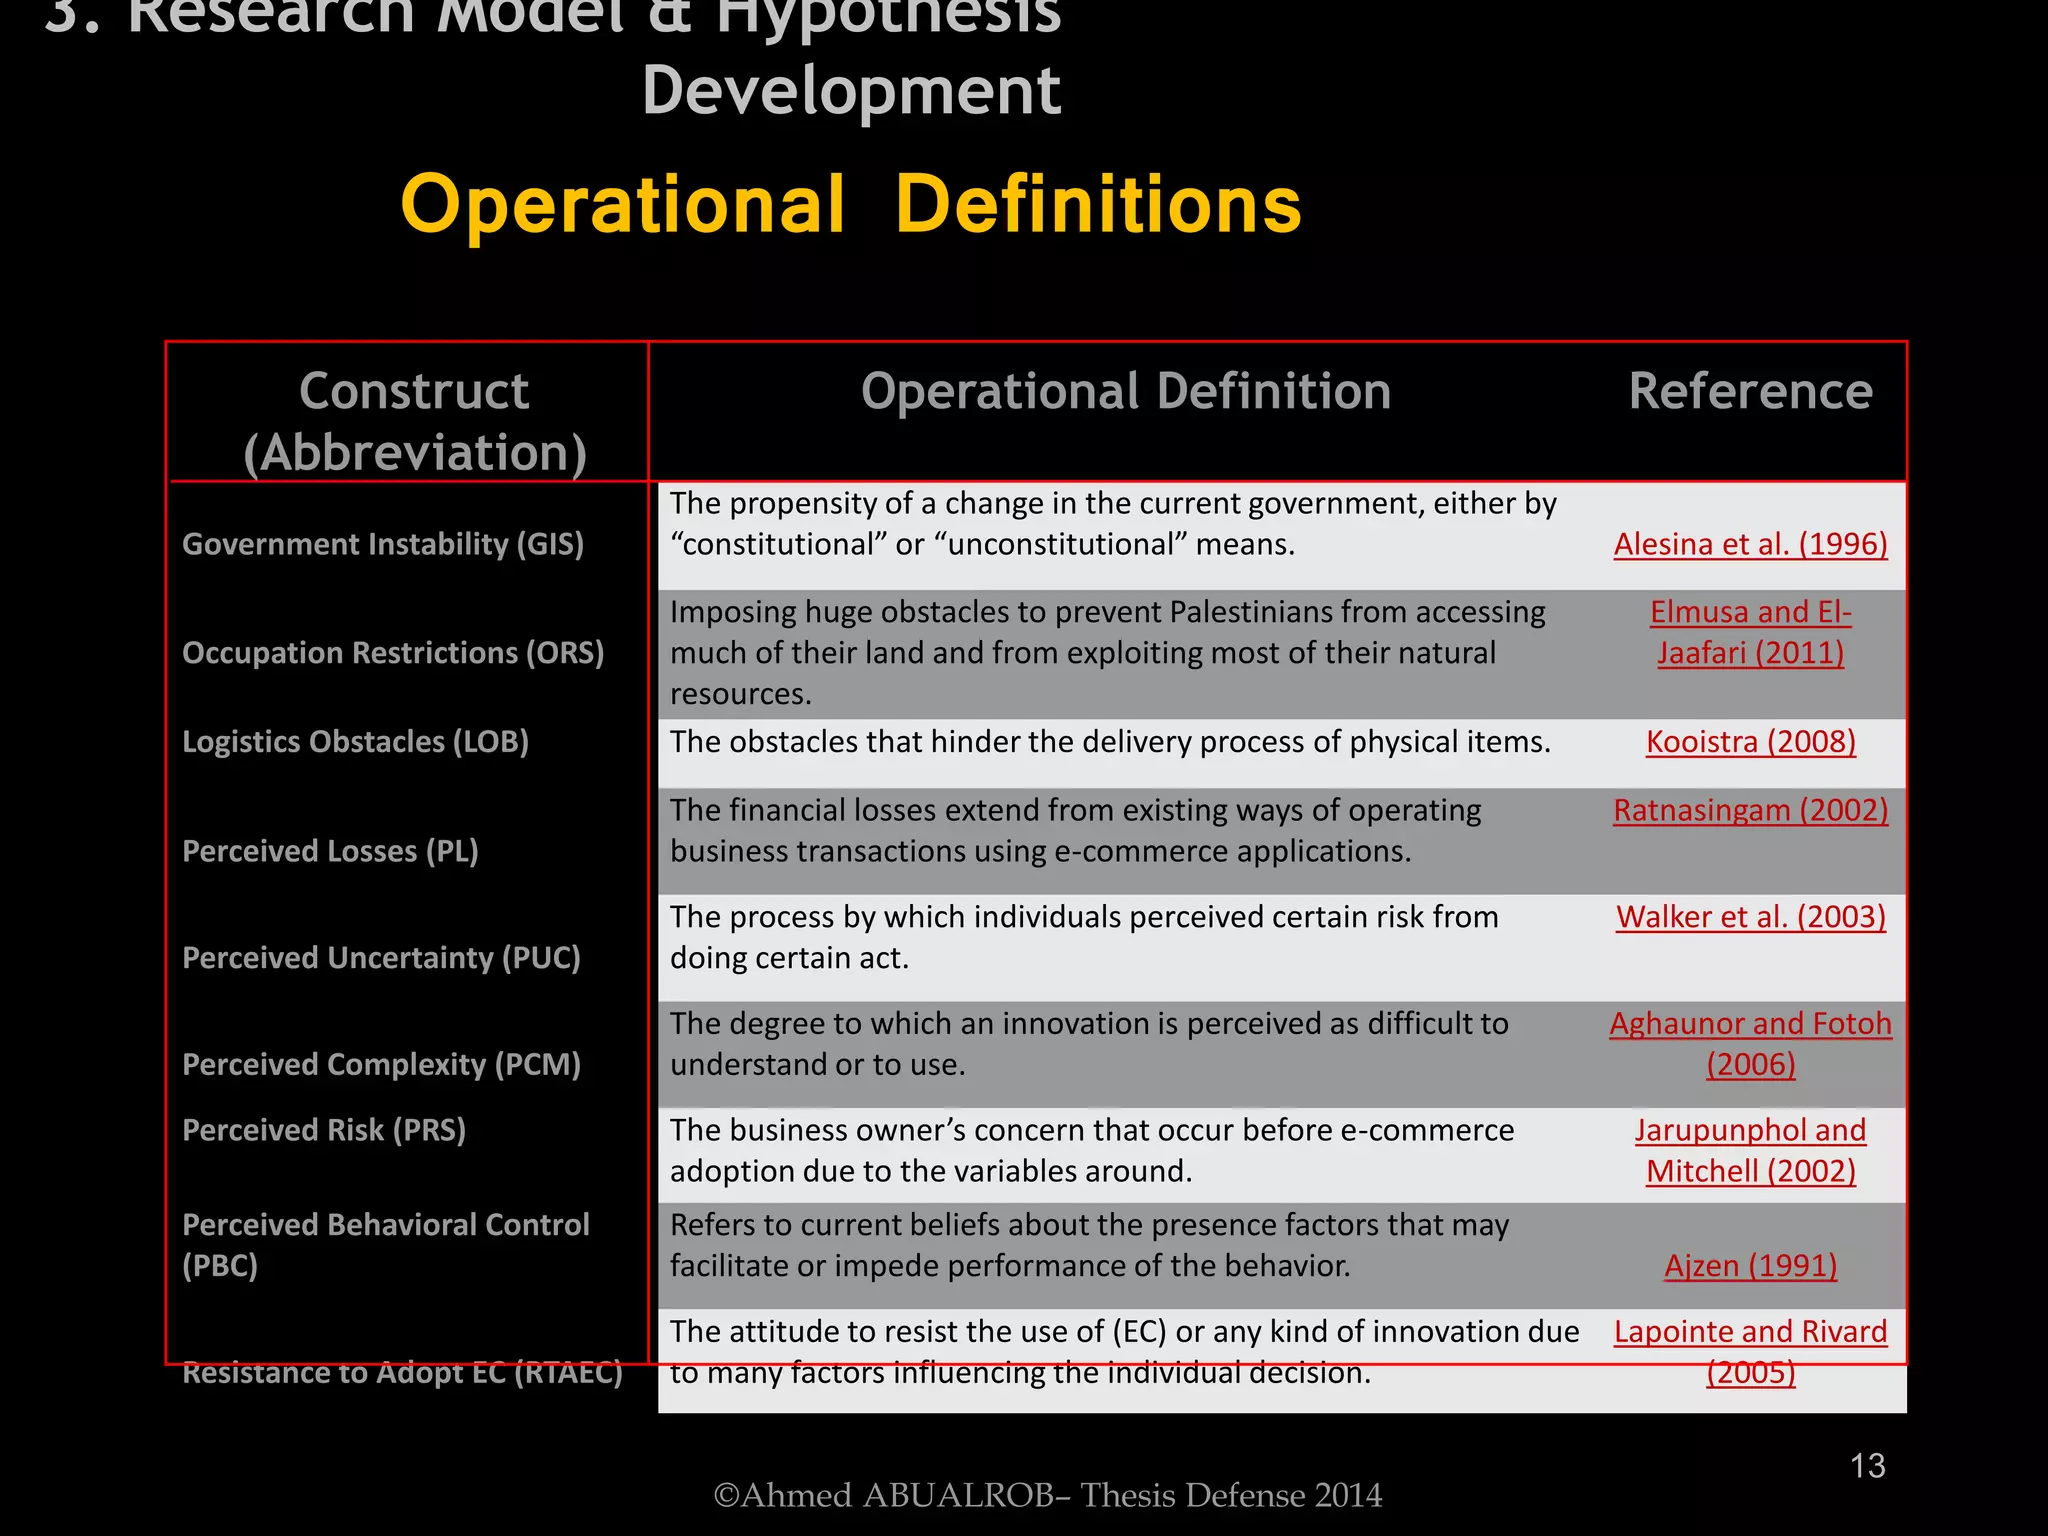Click the definition 'Refers to current beliefs'
The height and width of the screenshot is (1536, 2048).
pyautogui.click(x=1089, y=1246)
